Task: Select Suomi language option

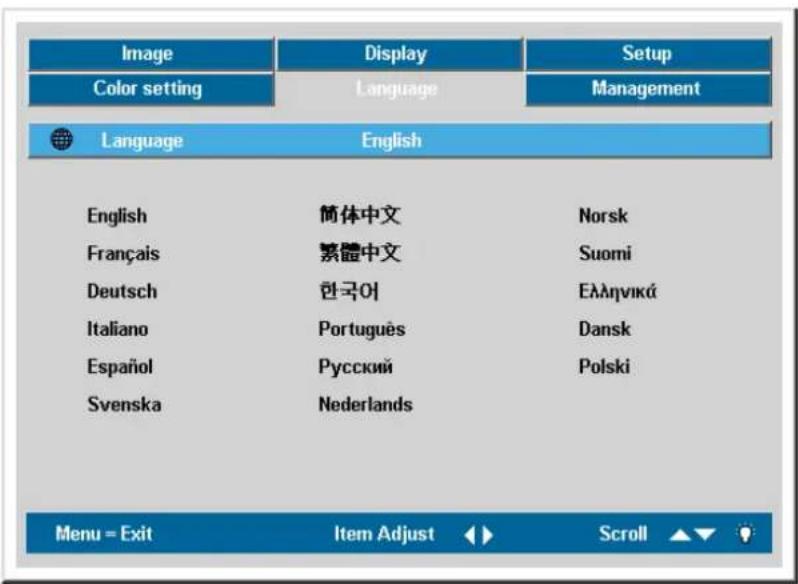Action: (605, 253)
